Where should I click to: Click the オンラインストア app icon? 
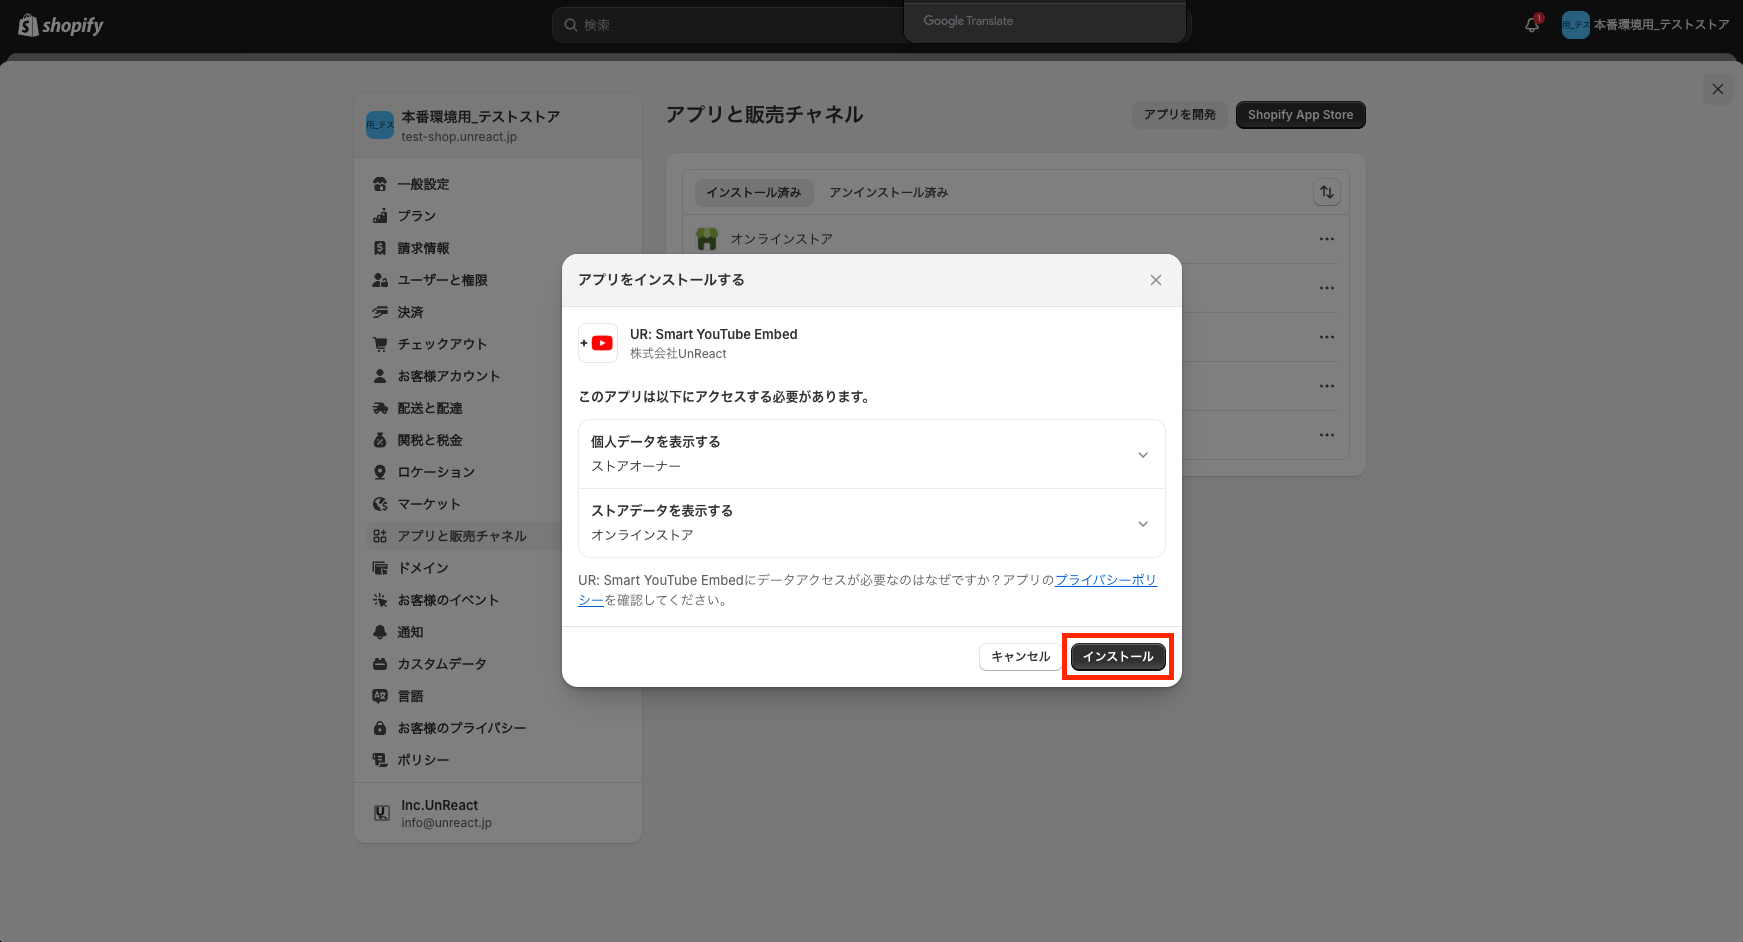pos(707,239)
